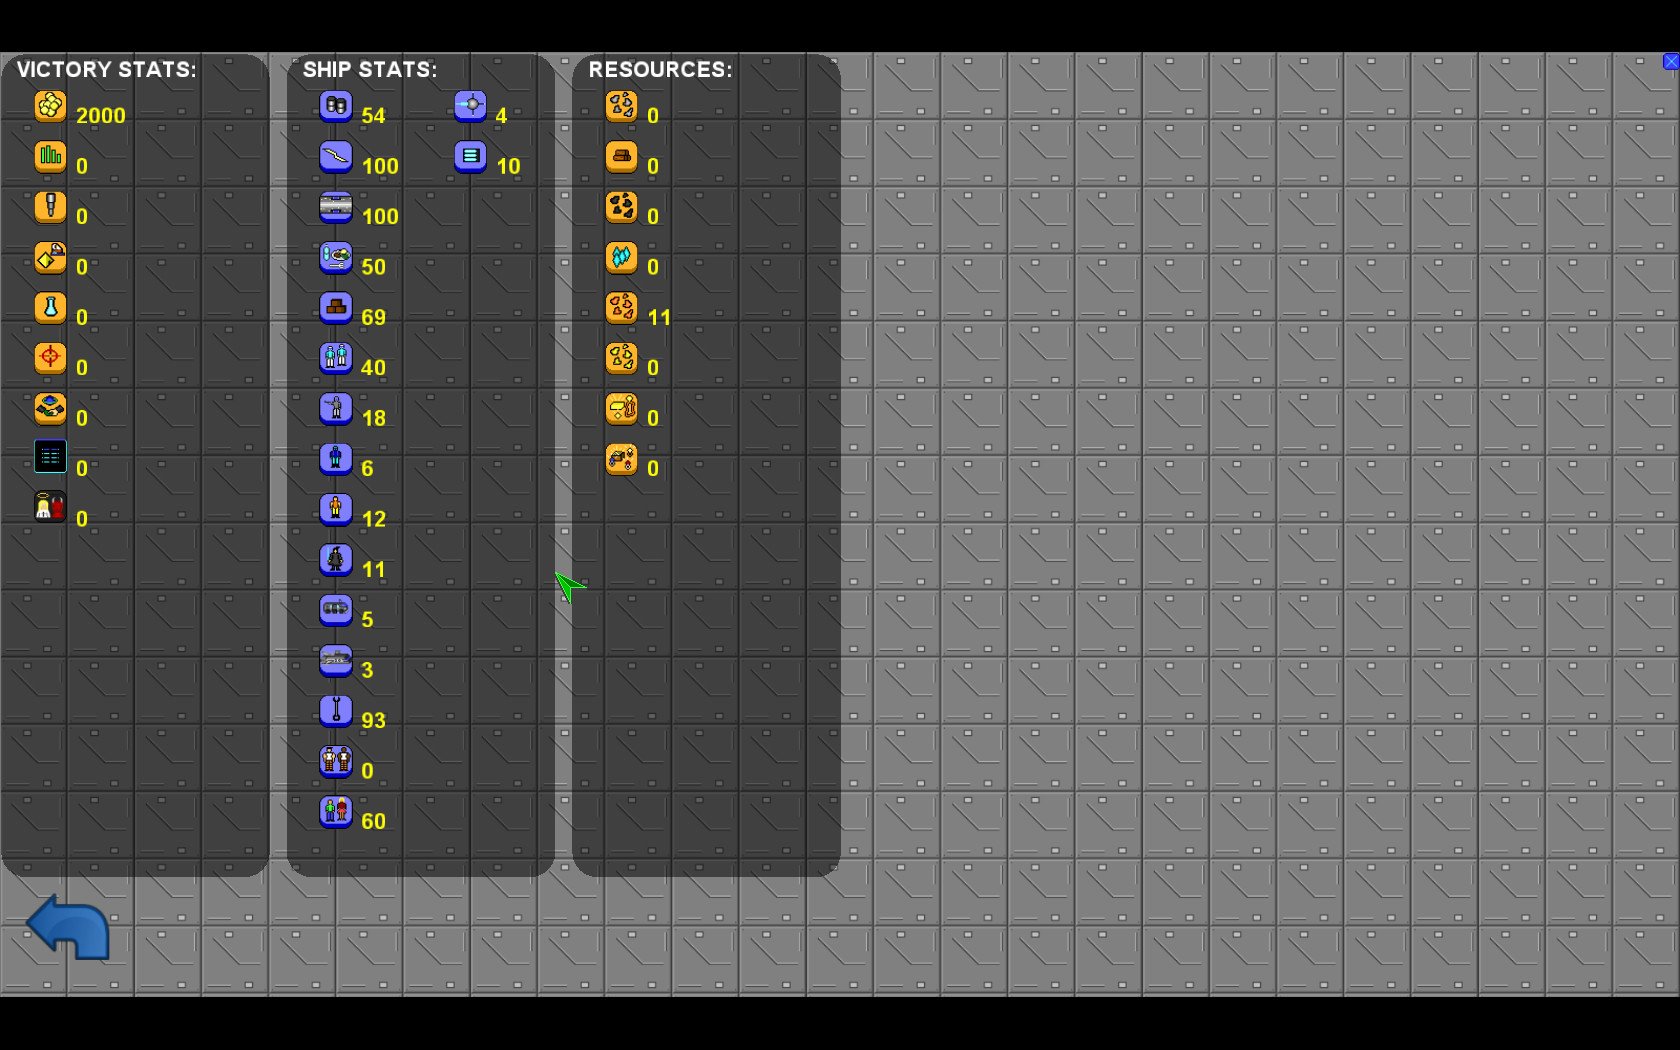
Task: Click the red crosshair target icon
Action: pos(50,358)
